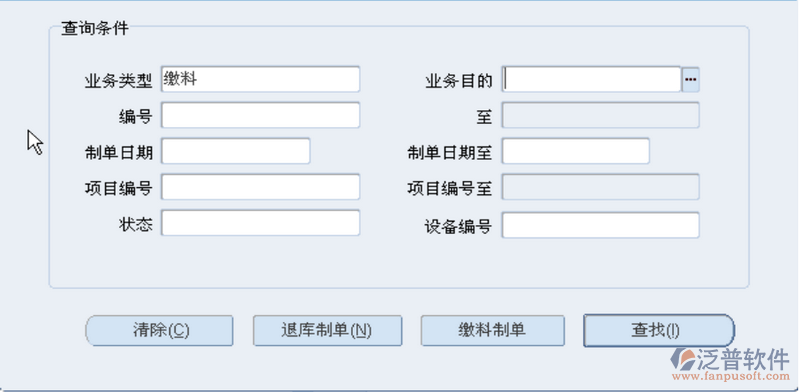The width and height of the screenshot is (800, 392).
Task: Focus the 业务目的 input field
Action: point(591,80)
